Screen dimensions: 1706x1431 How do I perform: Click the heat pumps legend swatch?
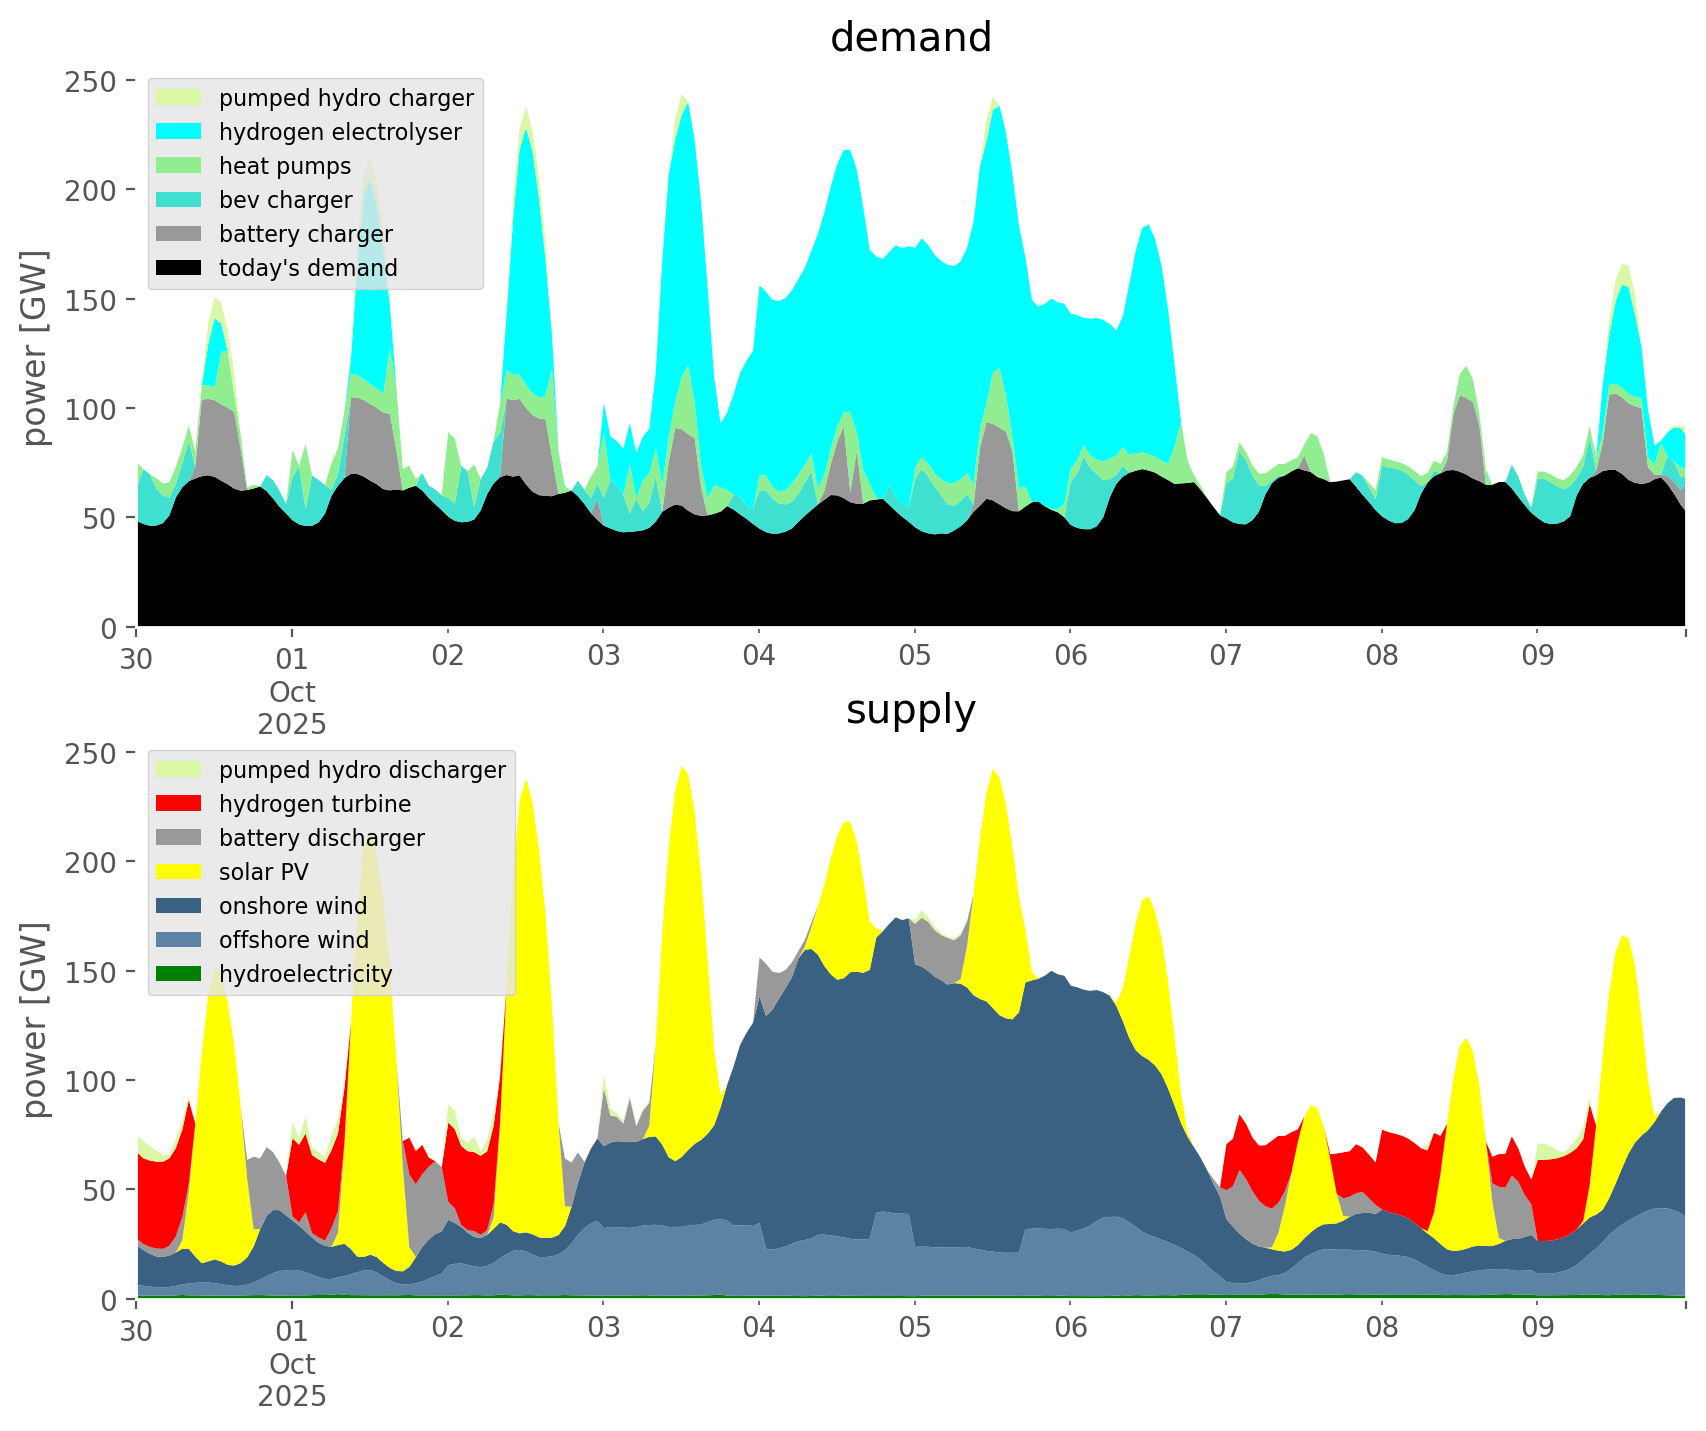coord(180,166)
